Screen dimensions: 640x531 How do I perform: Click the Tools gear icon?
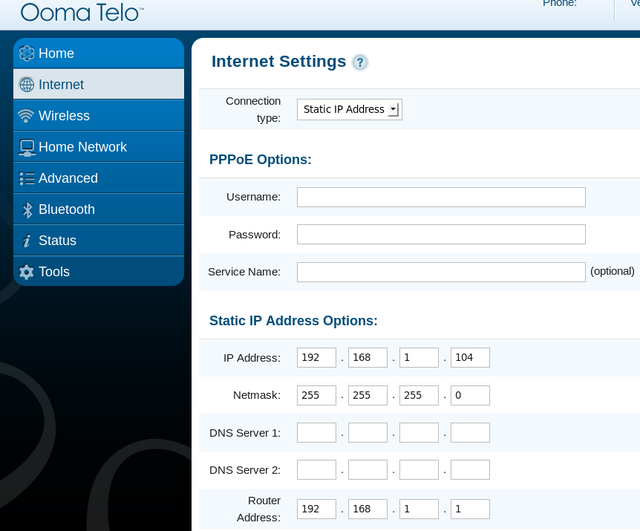point(27,272)
